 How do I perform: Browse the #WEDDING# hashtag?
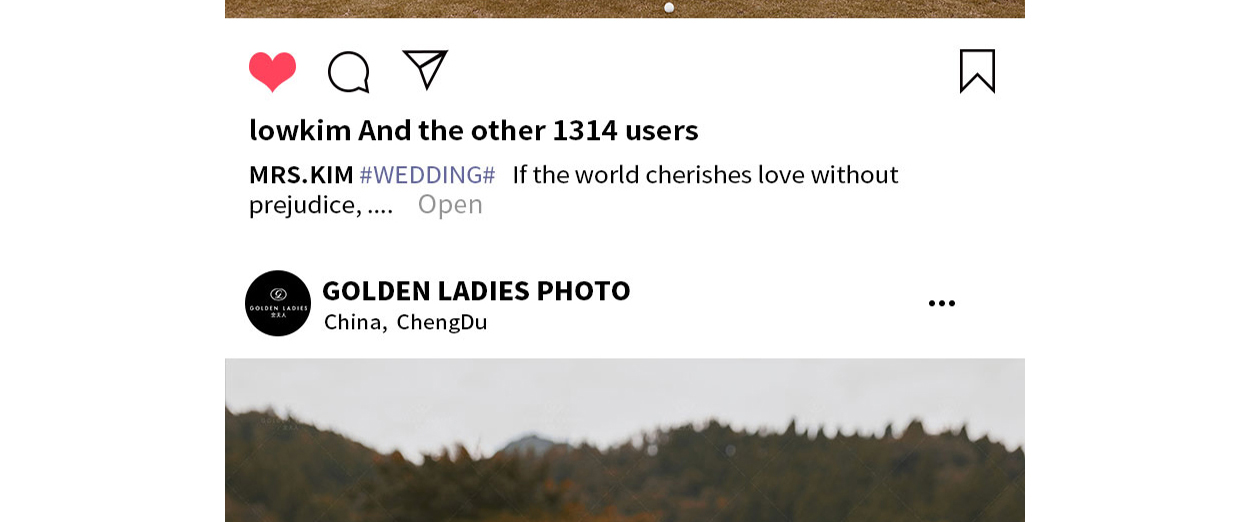tap(427, 175)
